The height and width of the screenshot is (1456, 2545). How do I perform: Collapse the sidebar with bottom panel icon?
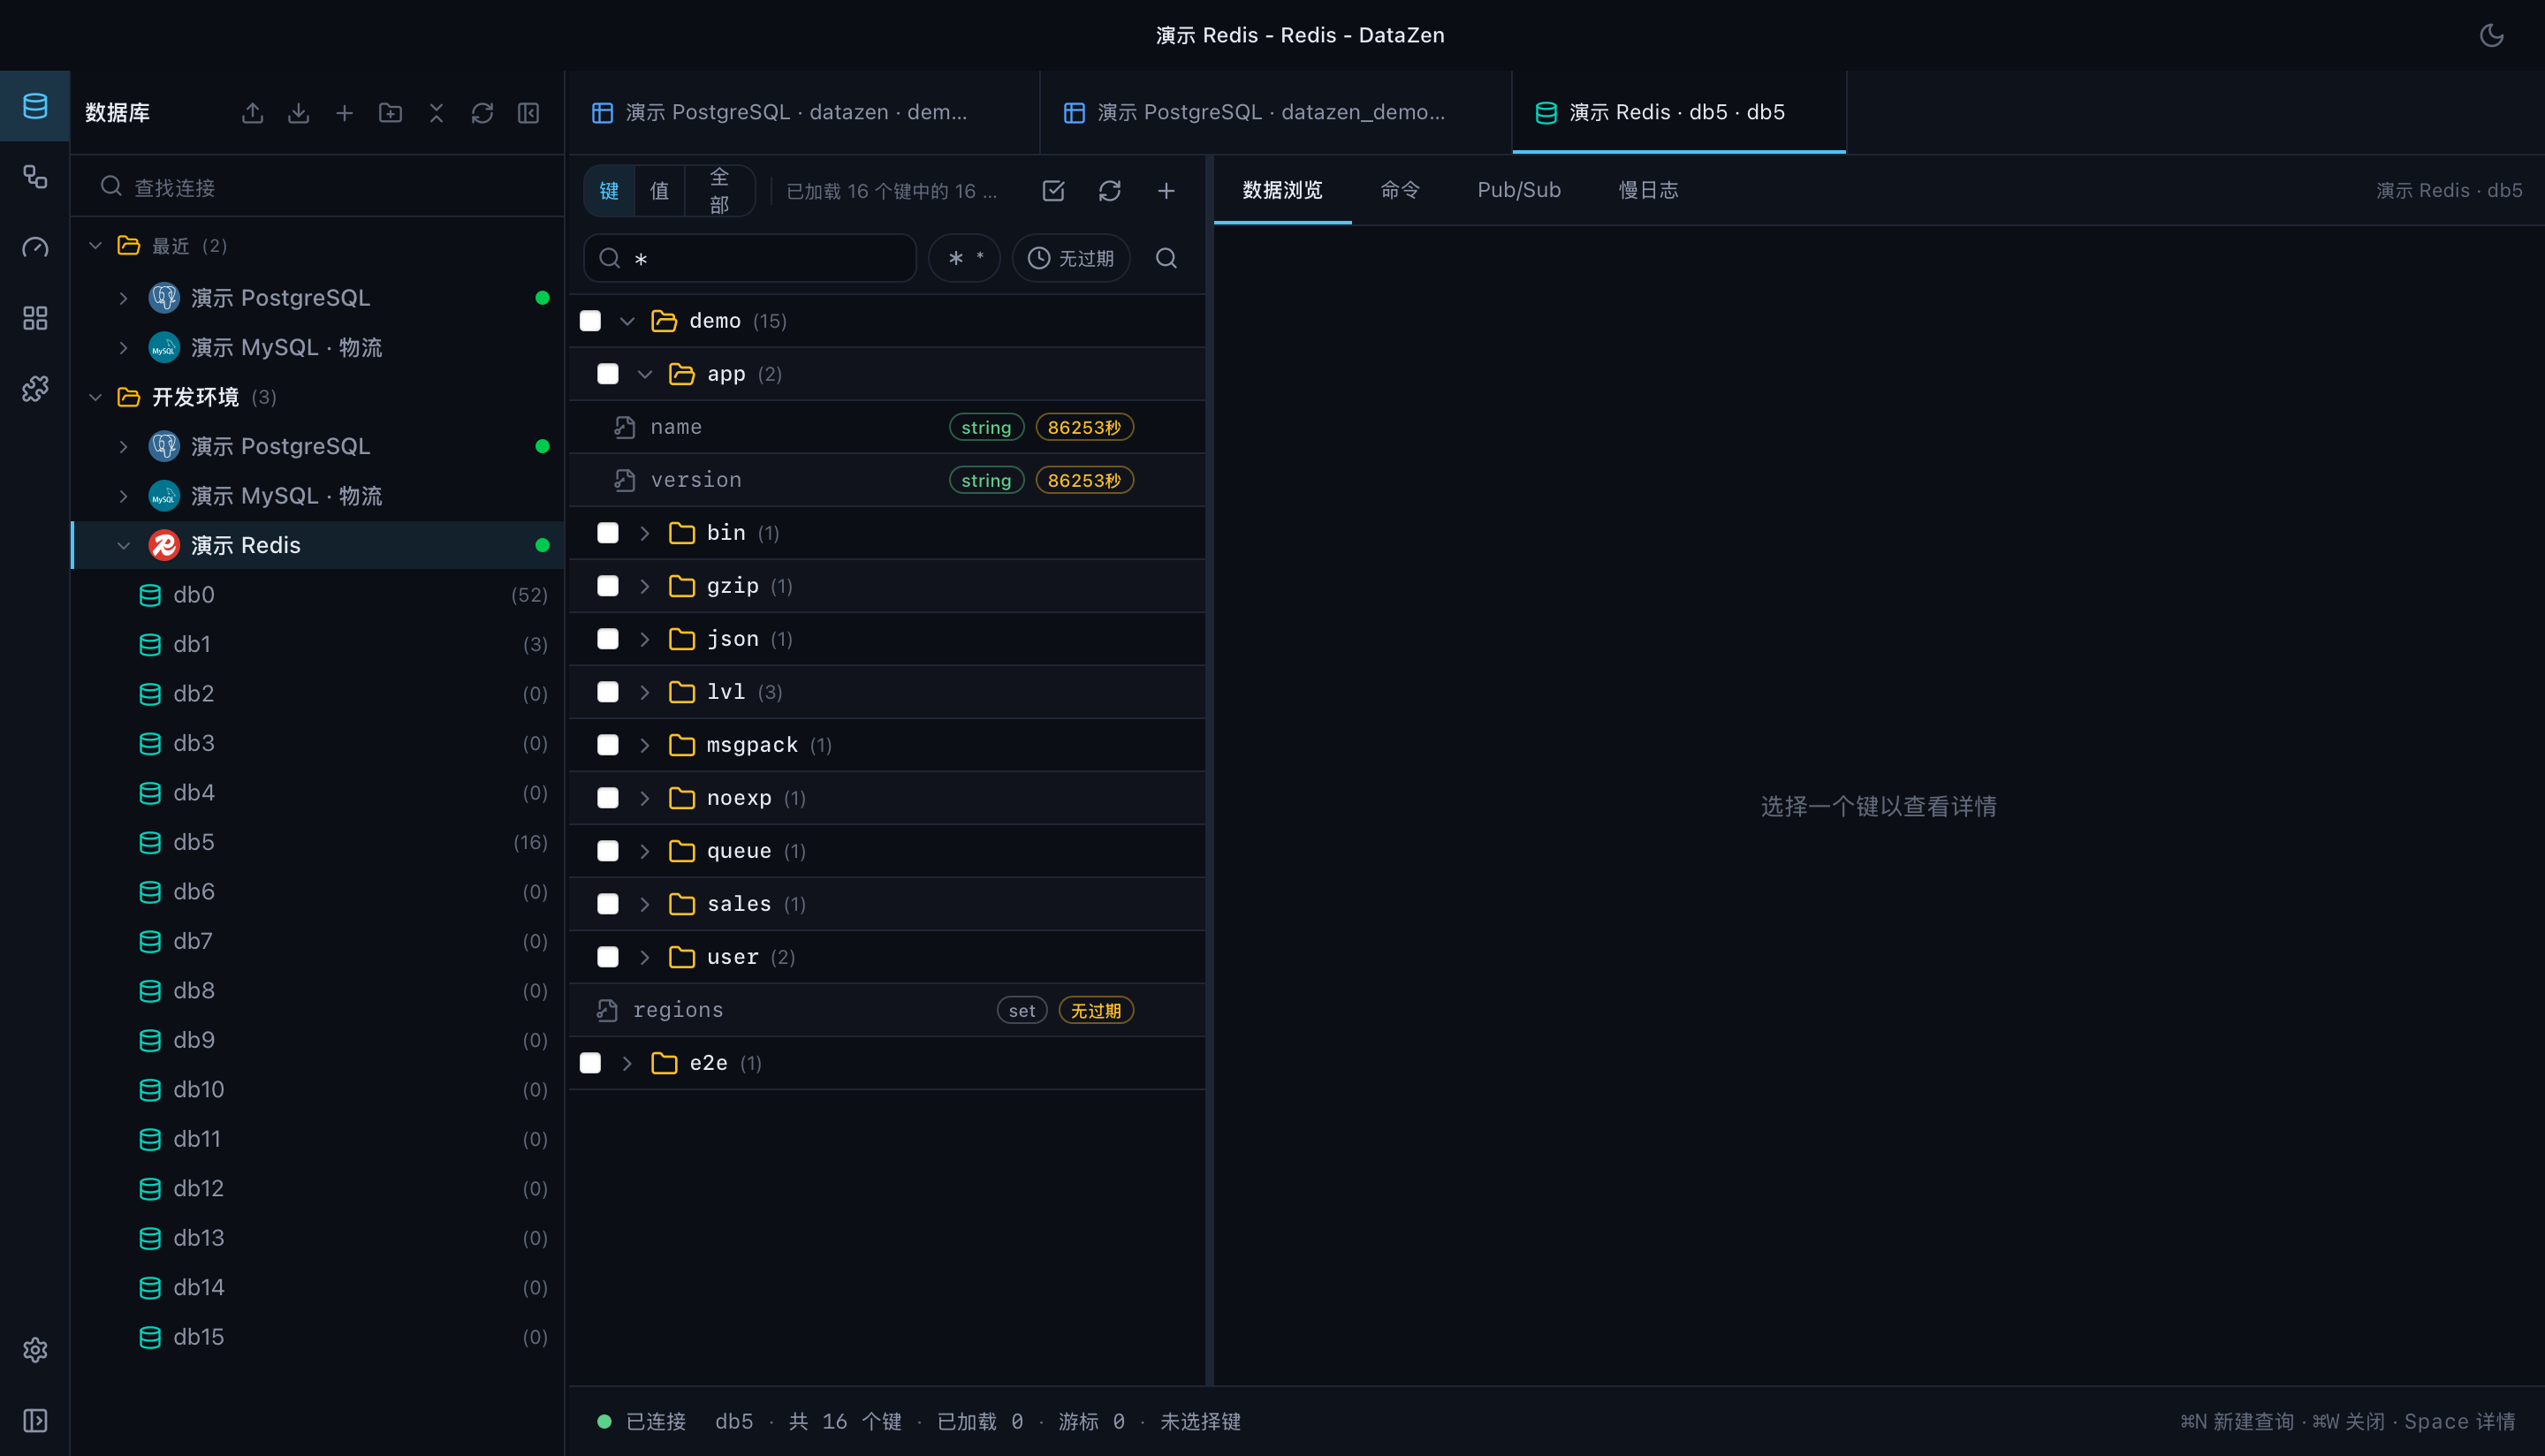coord(35,1421)
